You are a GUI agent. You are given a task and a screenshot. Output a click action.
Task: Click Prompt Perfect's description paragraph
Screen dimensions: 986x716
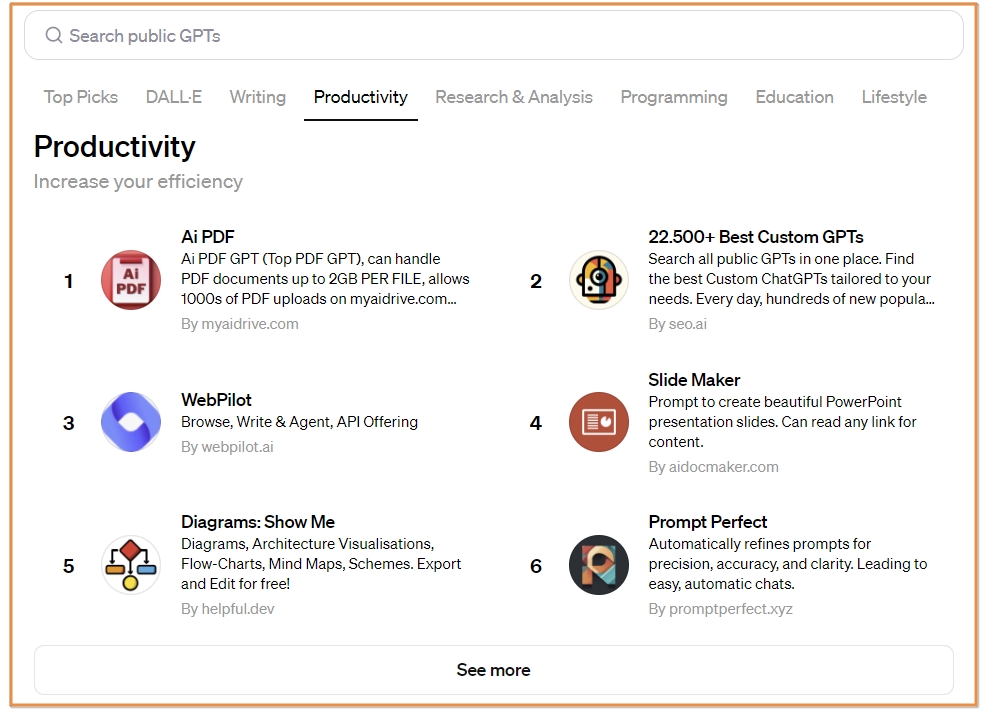click(788, 564)
